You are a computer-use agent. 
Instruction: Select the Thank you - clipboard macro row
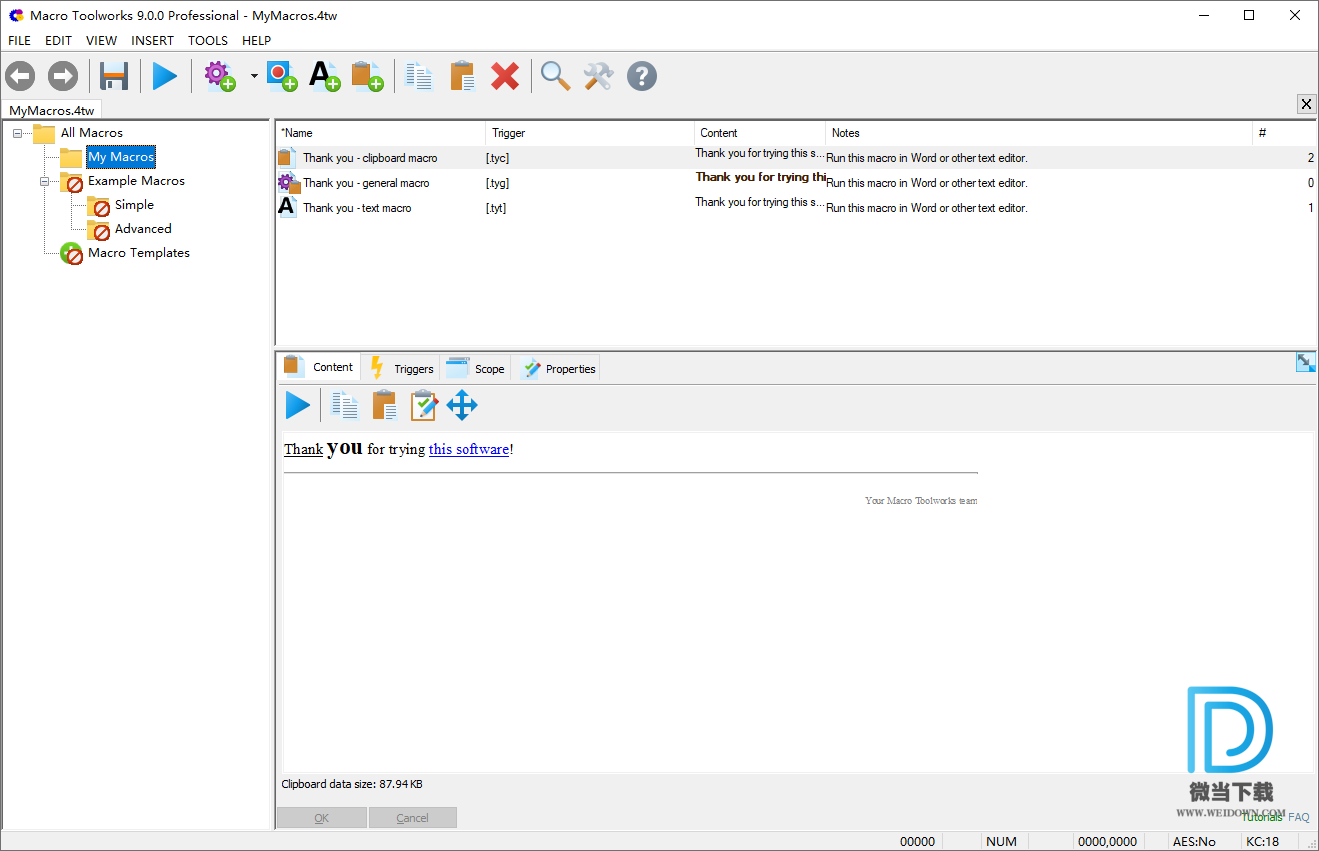796,158
